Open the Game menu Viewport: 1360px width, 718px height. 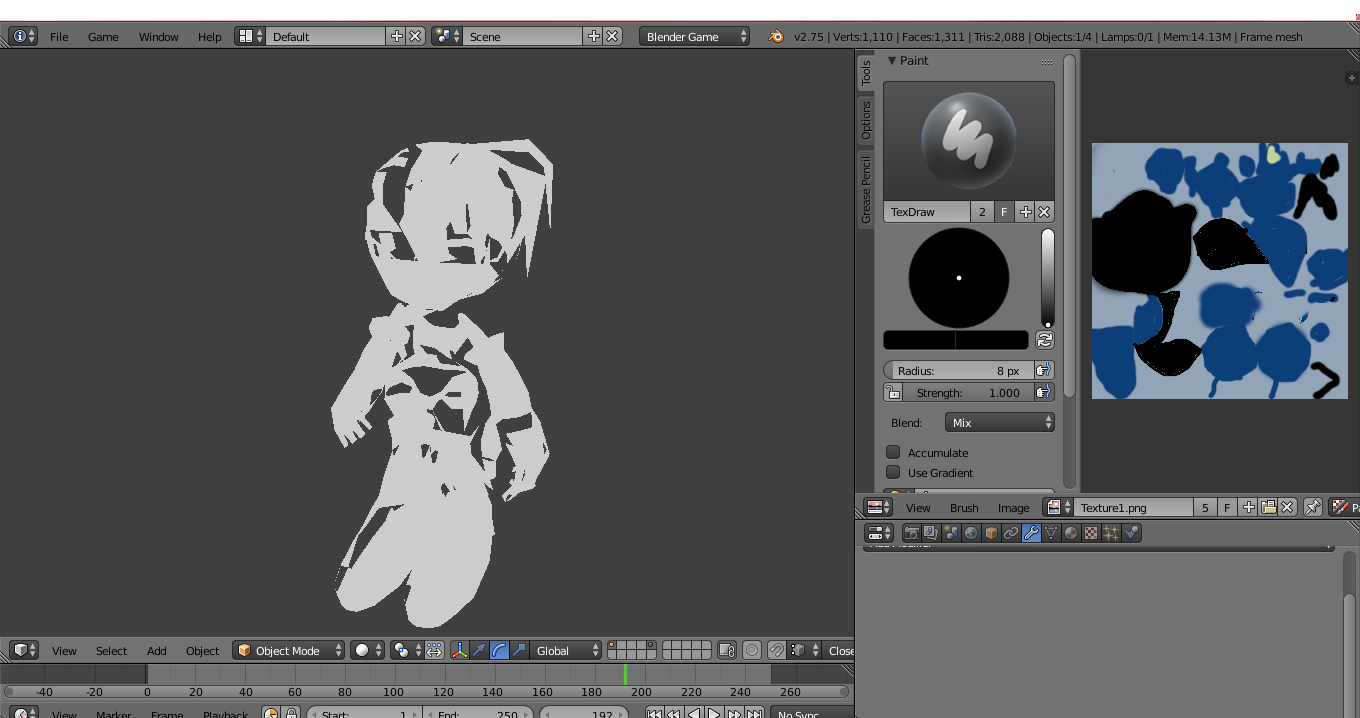pyautogui.click(x=103, y=36)
